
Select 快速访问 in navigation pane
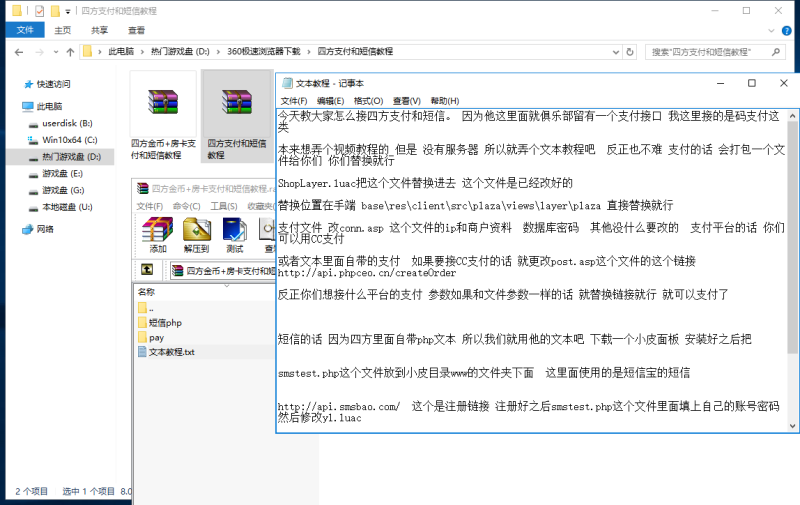click(53, 84)
